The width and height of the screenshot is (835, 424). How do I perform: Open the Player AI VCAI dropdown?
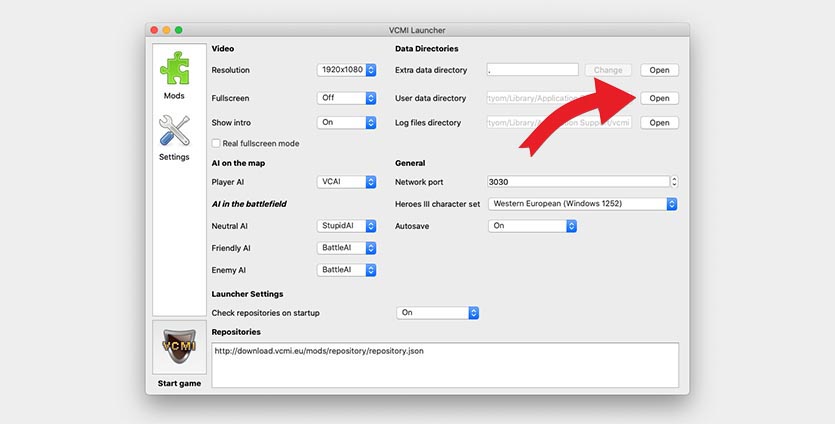coord(347,182)
